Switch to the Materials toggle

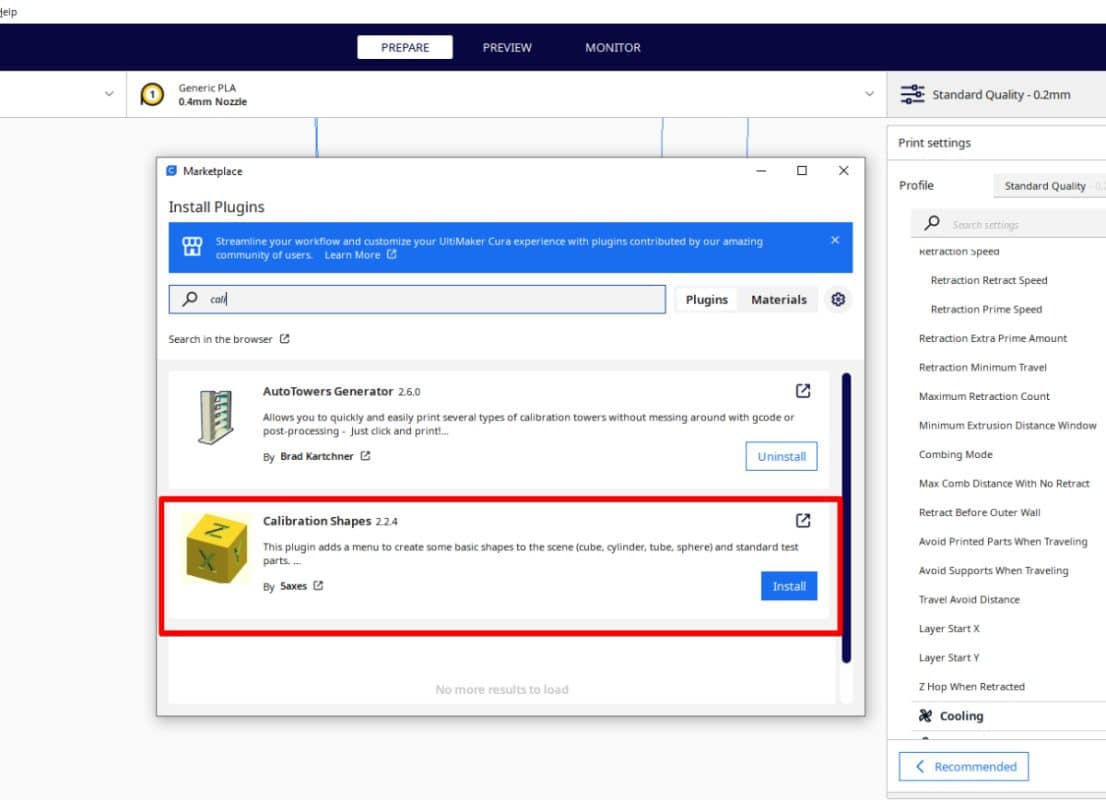(x=778, y=299)
